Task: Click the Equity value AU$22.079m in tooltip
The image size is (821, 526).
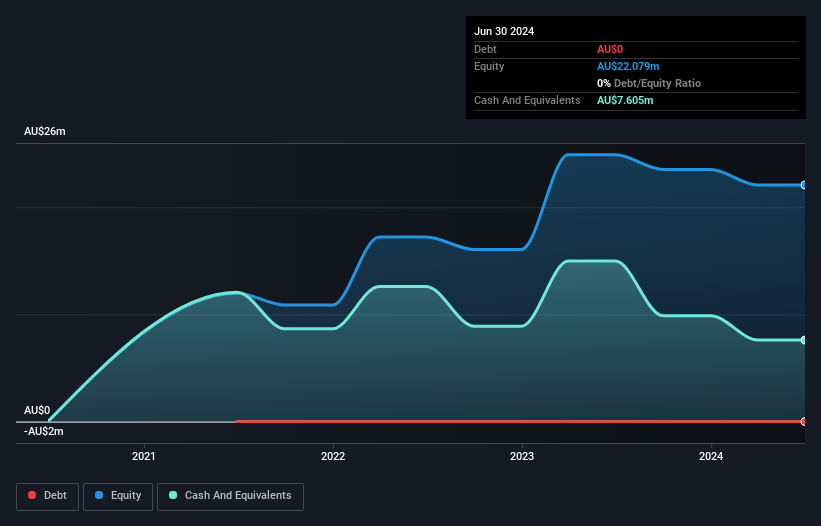Action: 628,66
